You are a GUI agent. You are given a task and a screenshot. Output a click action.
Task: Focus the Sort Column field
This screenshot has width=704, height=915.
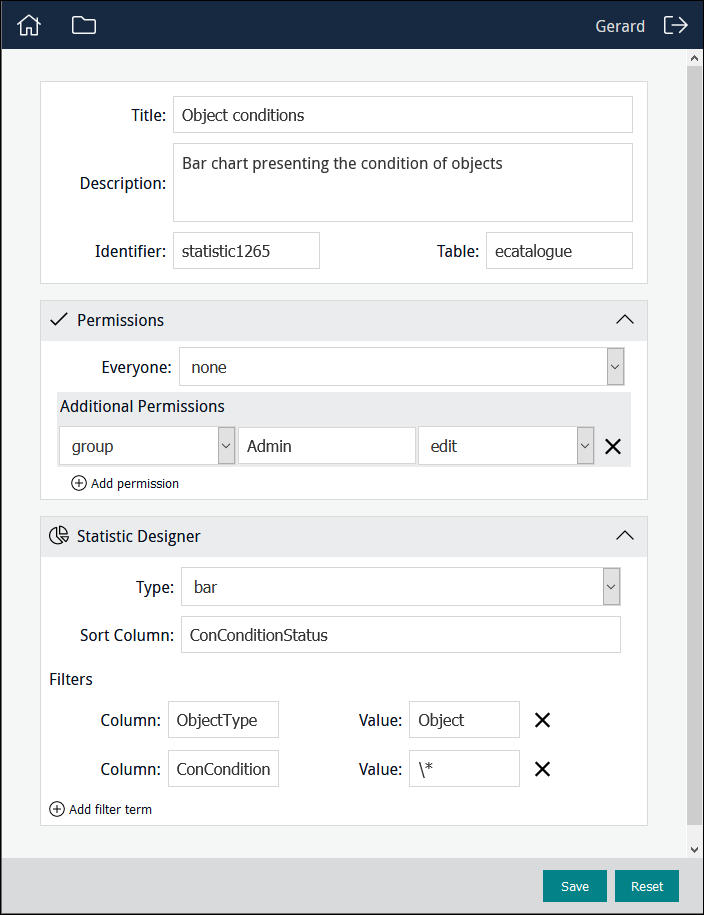[x=400, y=635]
